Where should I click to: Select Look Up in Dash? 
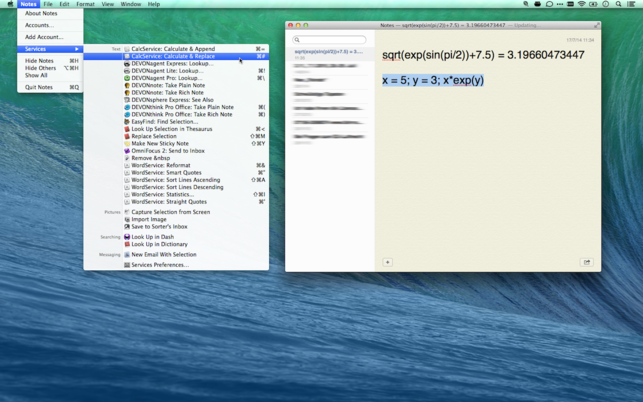click(x=152, y=237)
